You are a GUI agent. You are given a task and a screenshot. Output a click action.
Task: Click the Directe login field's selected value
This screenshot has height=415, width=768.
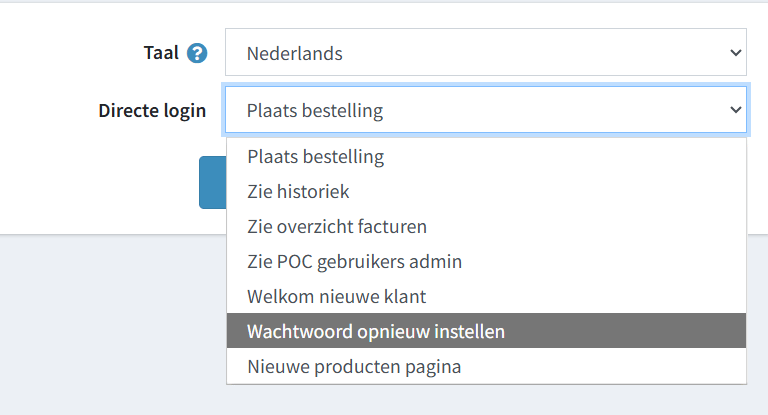(315, 110)
